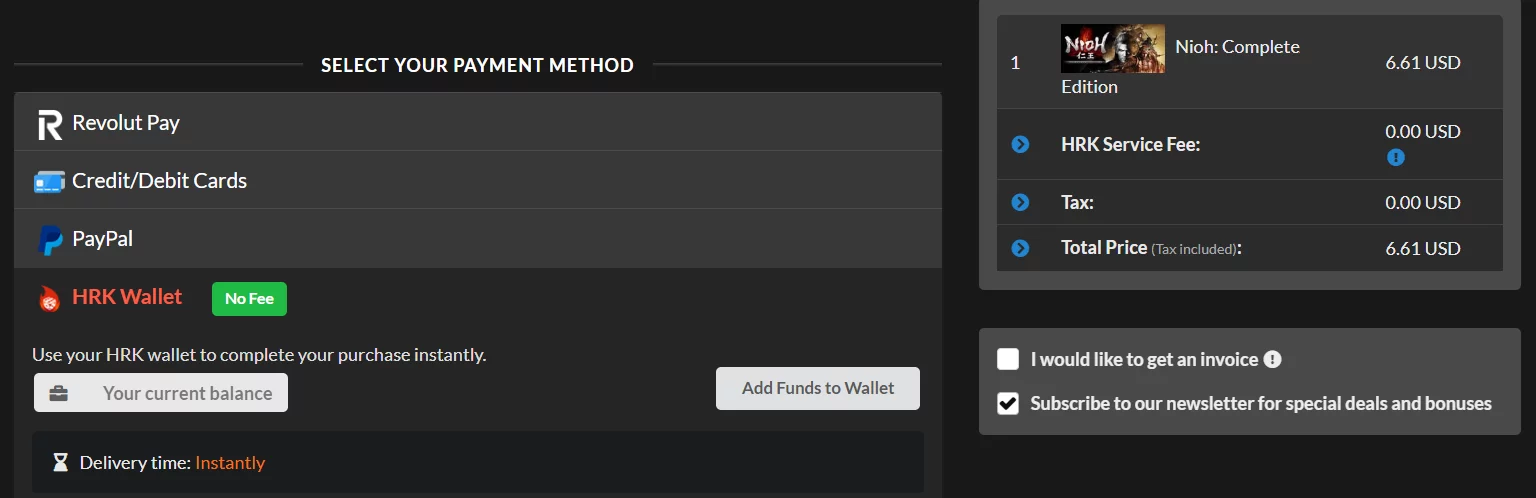Click the Revolut Pay logo icon
Viewport: 1536px width, 498px height.
50,125
